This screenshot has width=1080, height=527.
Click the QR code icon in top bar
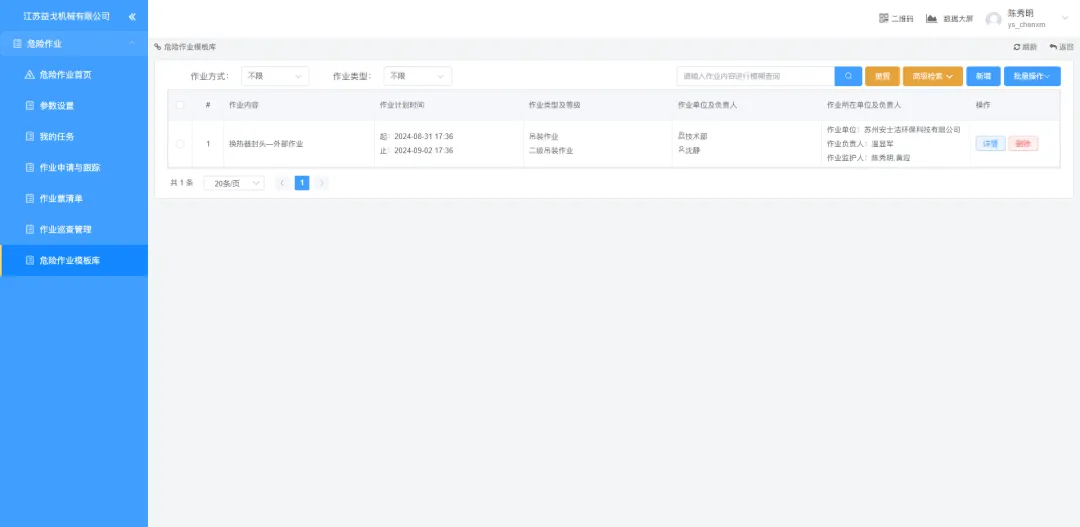pyautogui.click(x=884, y=18)
